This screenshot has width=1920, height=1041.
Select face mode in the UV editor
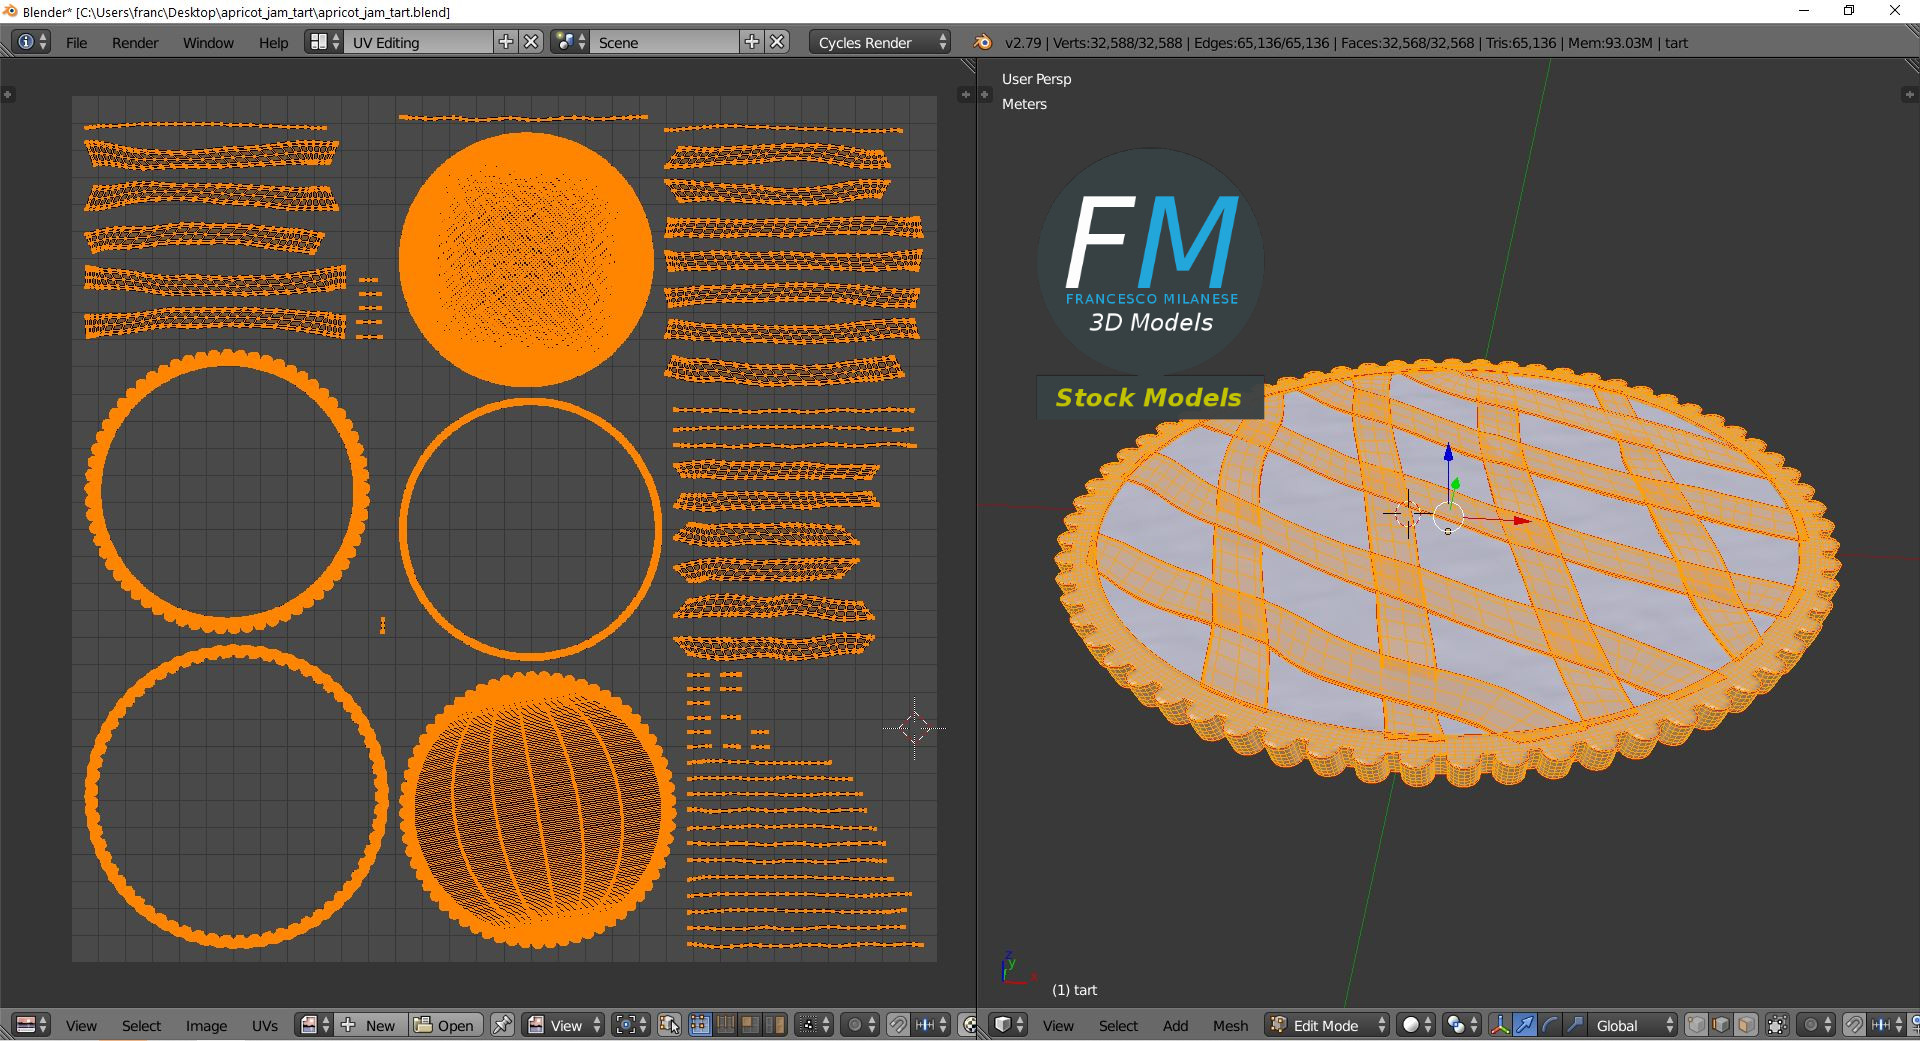(750, 1025)
